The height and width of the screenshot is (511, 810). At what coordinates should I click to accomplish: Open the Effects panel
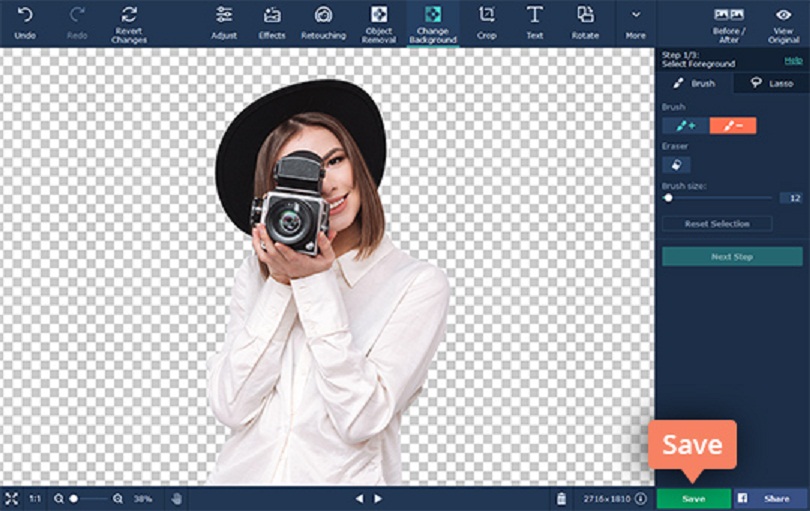coord(272,16)
